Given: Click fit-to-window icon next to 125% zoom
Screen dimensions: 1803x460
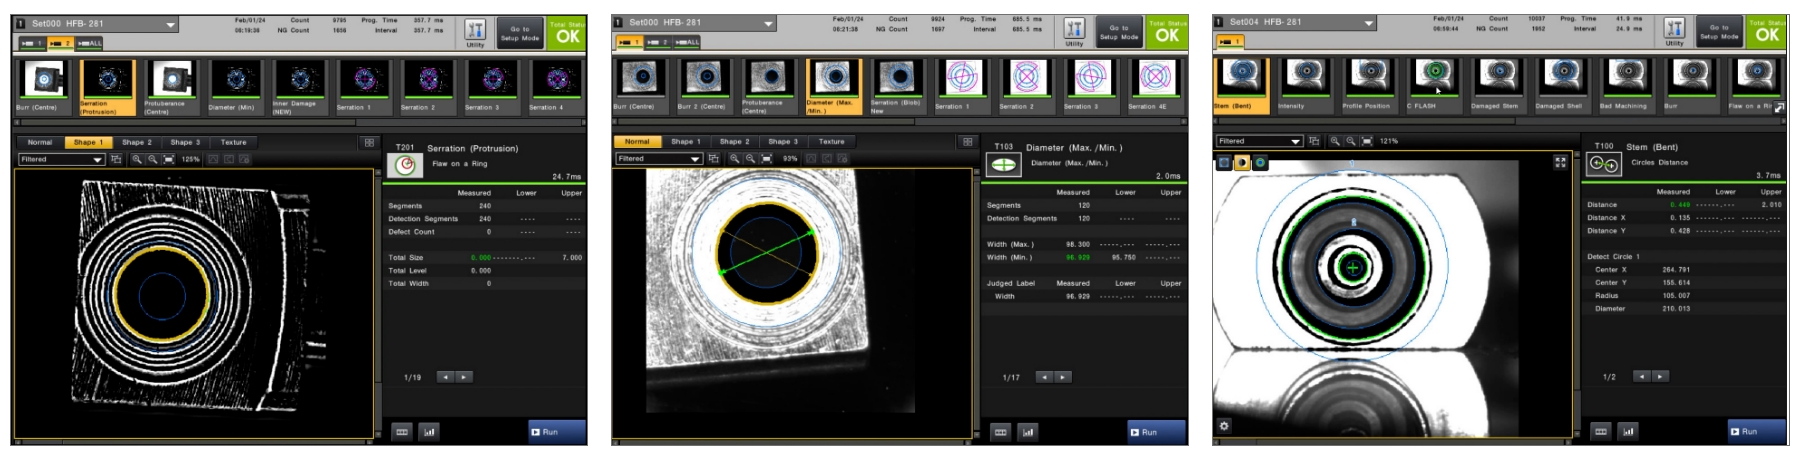Looking at the screenshot, I should [x=168, y=159].
